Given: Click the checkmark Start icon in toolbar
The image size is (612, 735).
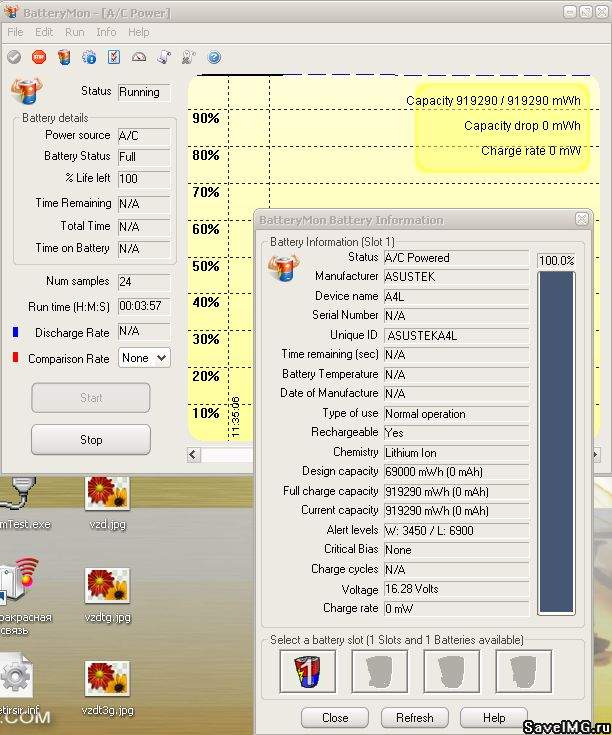Looking at the screenshot, I should click(14, 57).
